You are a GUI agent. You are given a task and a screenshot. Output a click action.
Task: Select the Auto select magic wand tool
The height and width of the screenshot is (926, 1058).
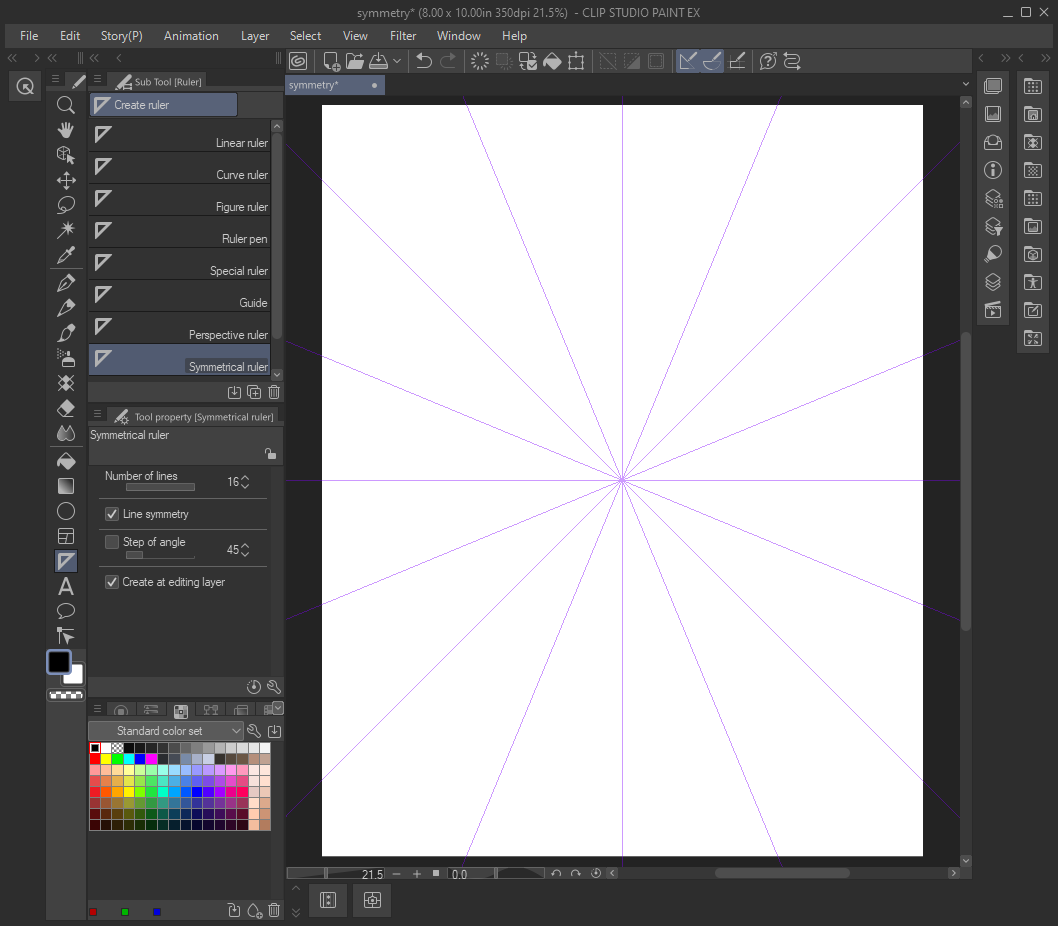coord(66,230)
